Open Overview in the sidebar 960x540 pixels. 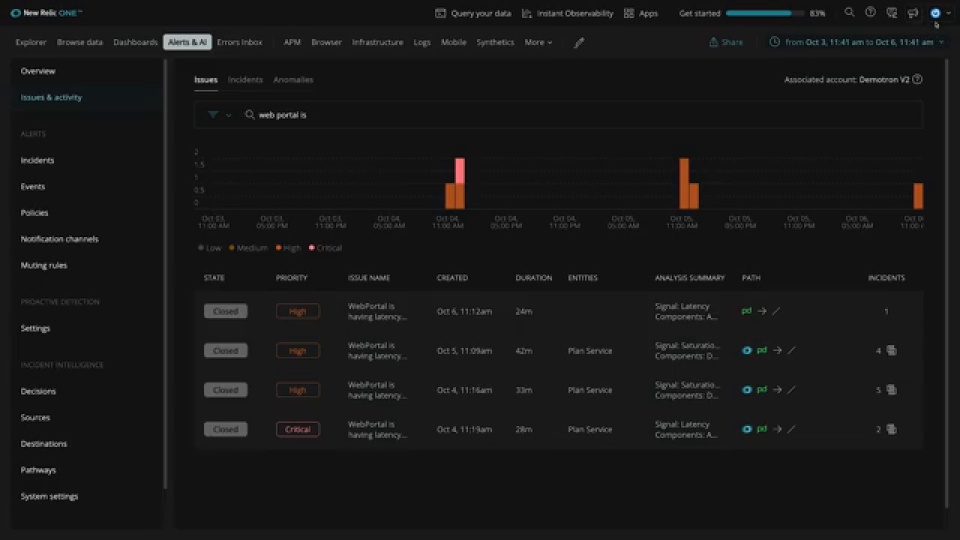38,71
